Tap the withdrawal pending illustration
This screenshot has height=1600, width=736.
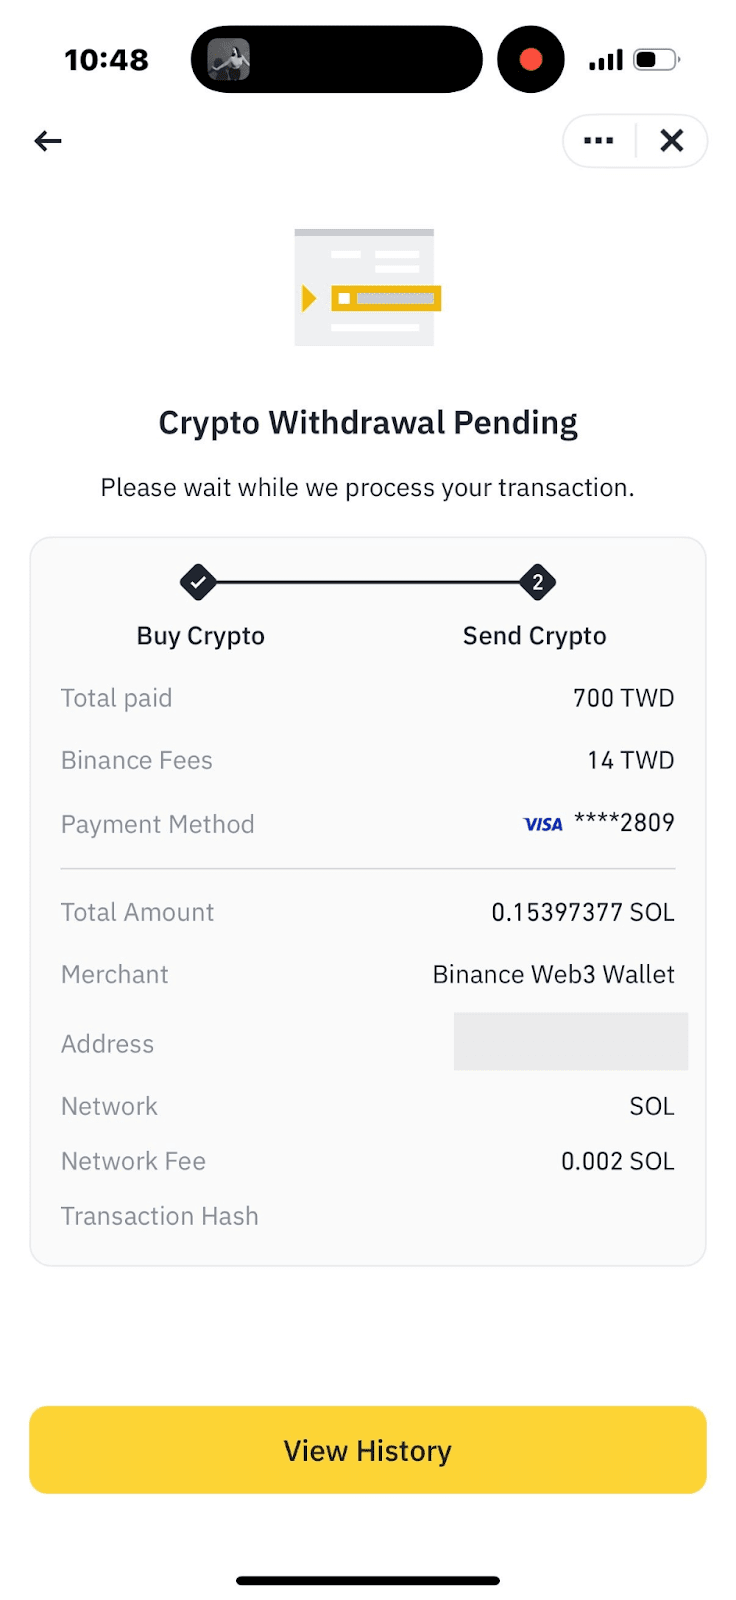point(367,288)
